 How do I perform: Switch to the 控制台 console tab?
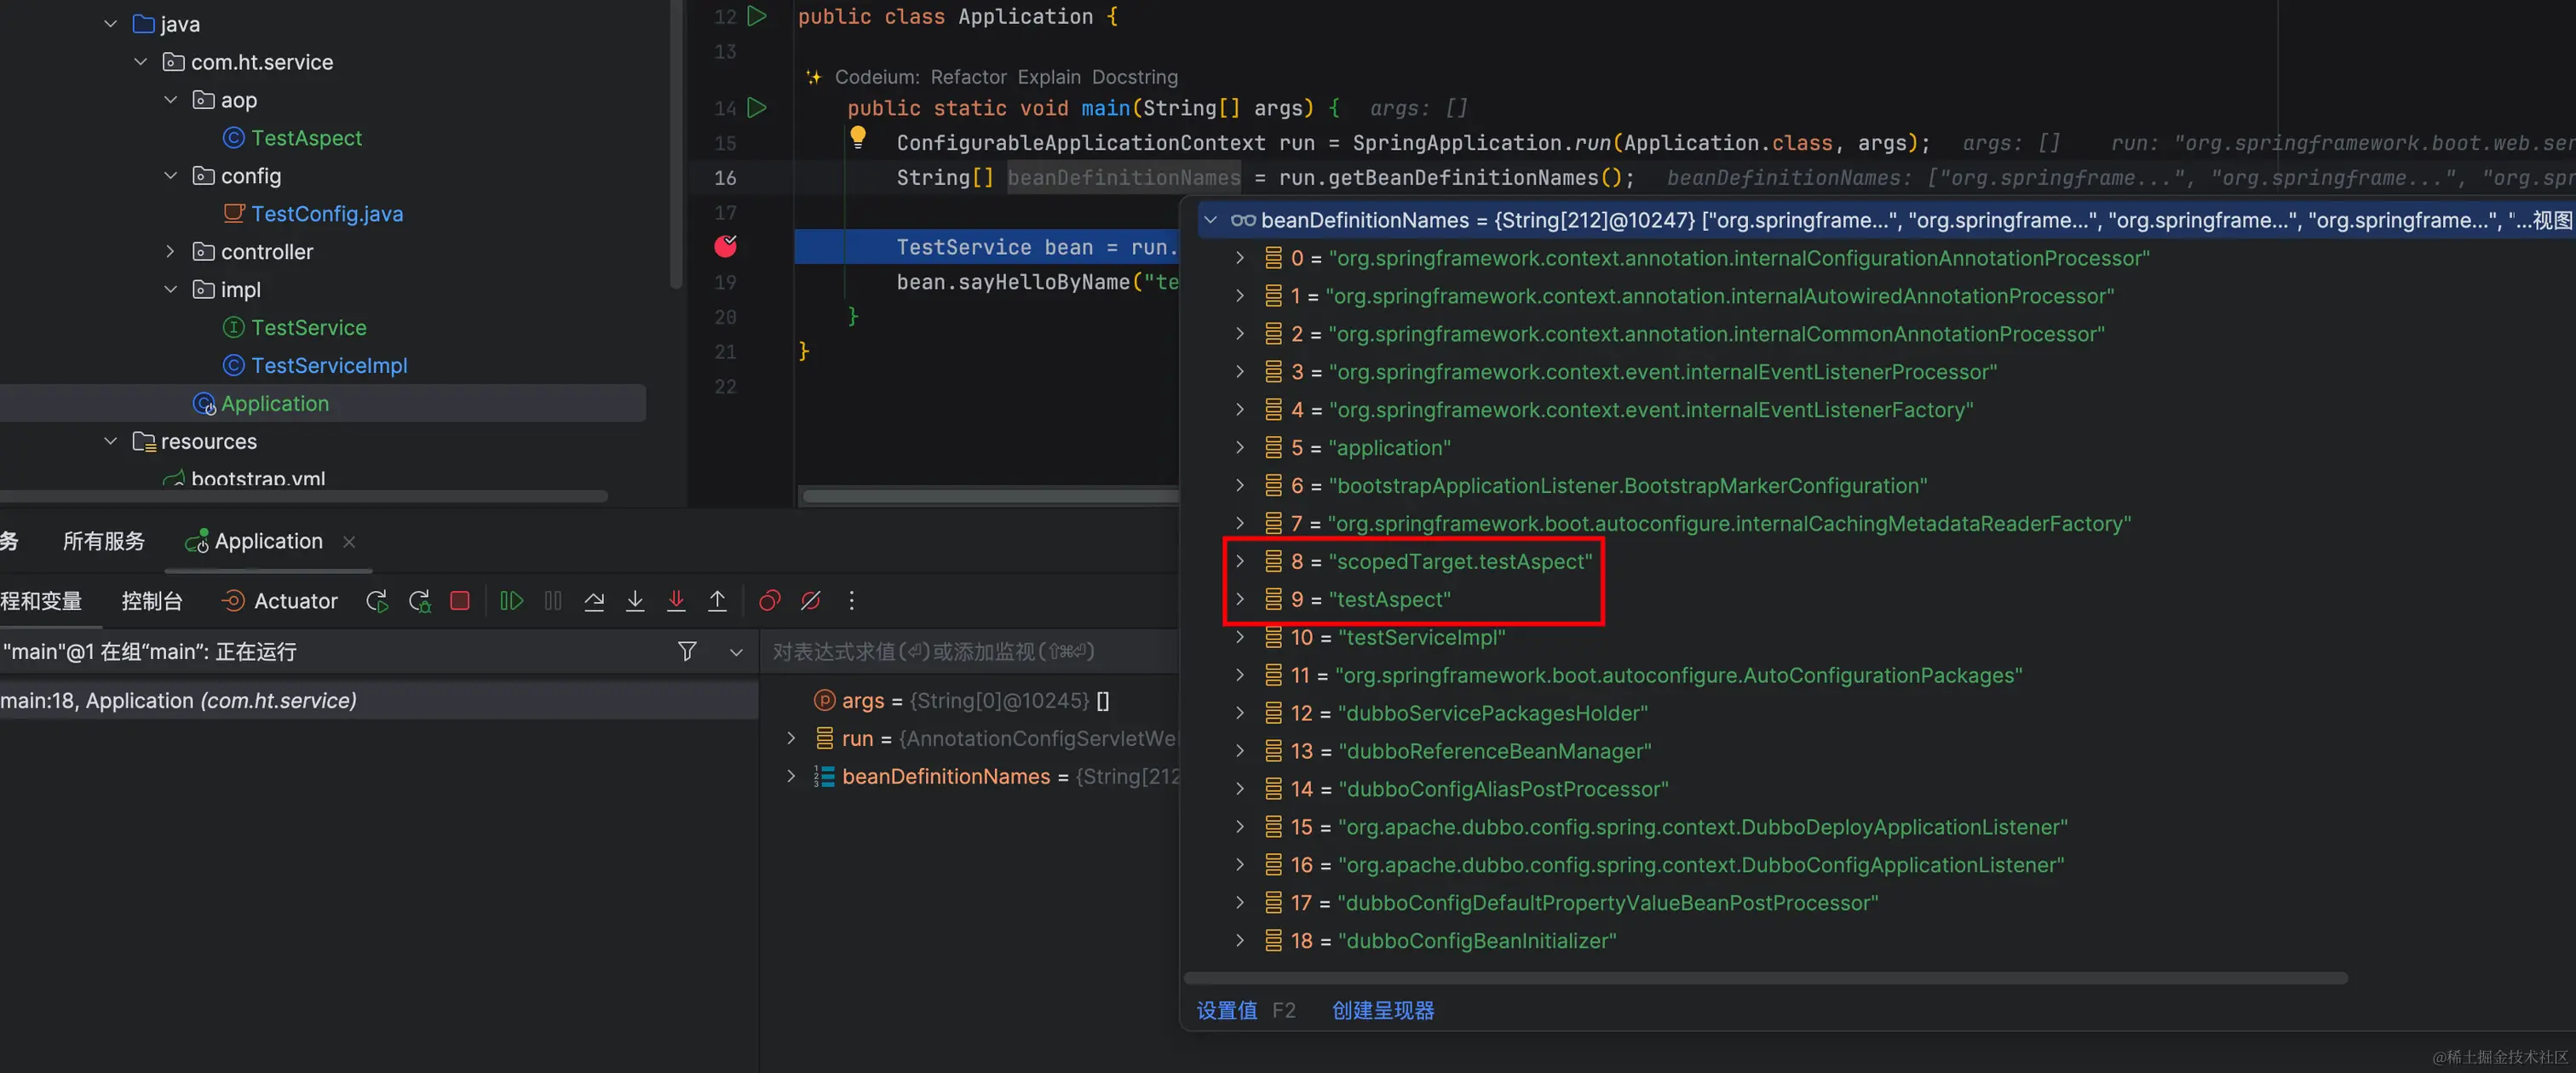point(152,601)
